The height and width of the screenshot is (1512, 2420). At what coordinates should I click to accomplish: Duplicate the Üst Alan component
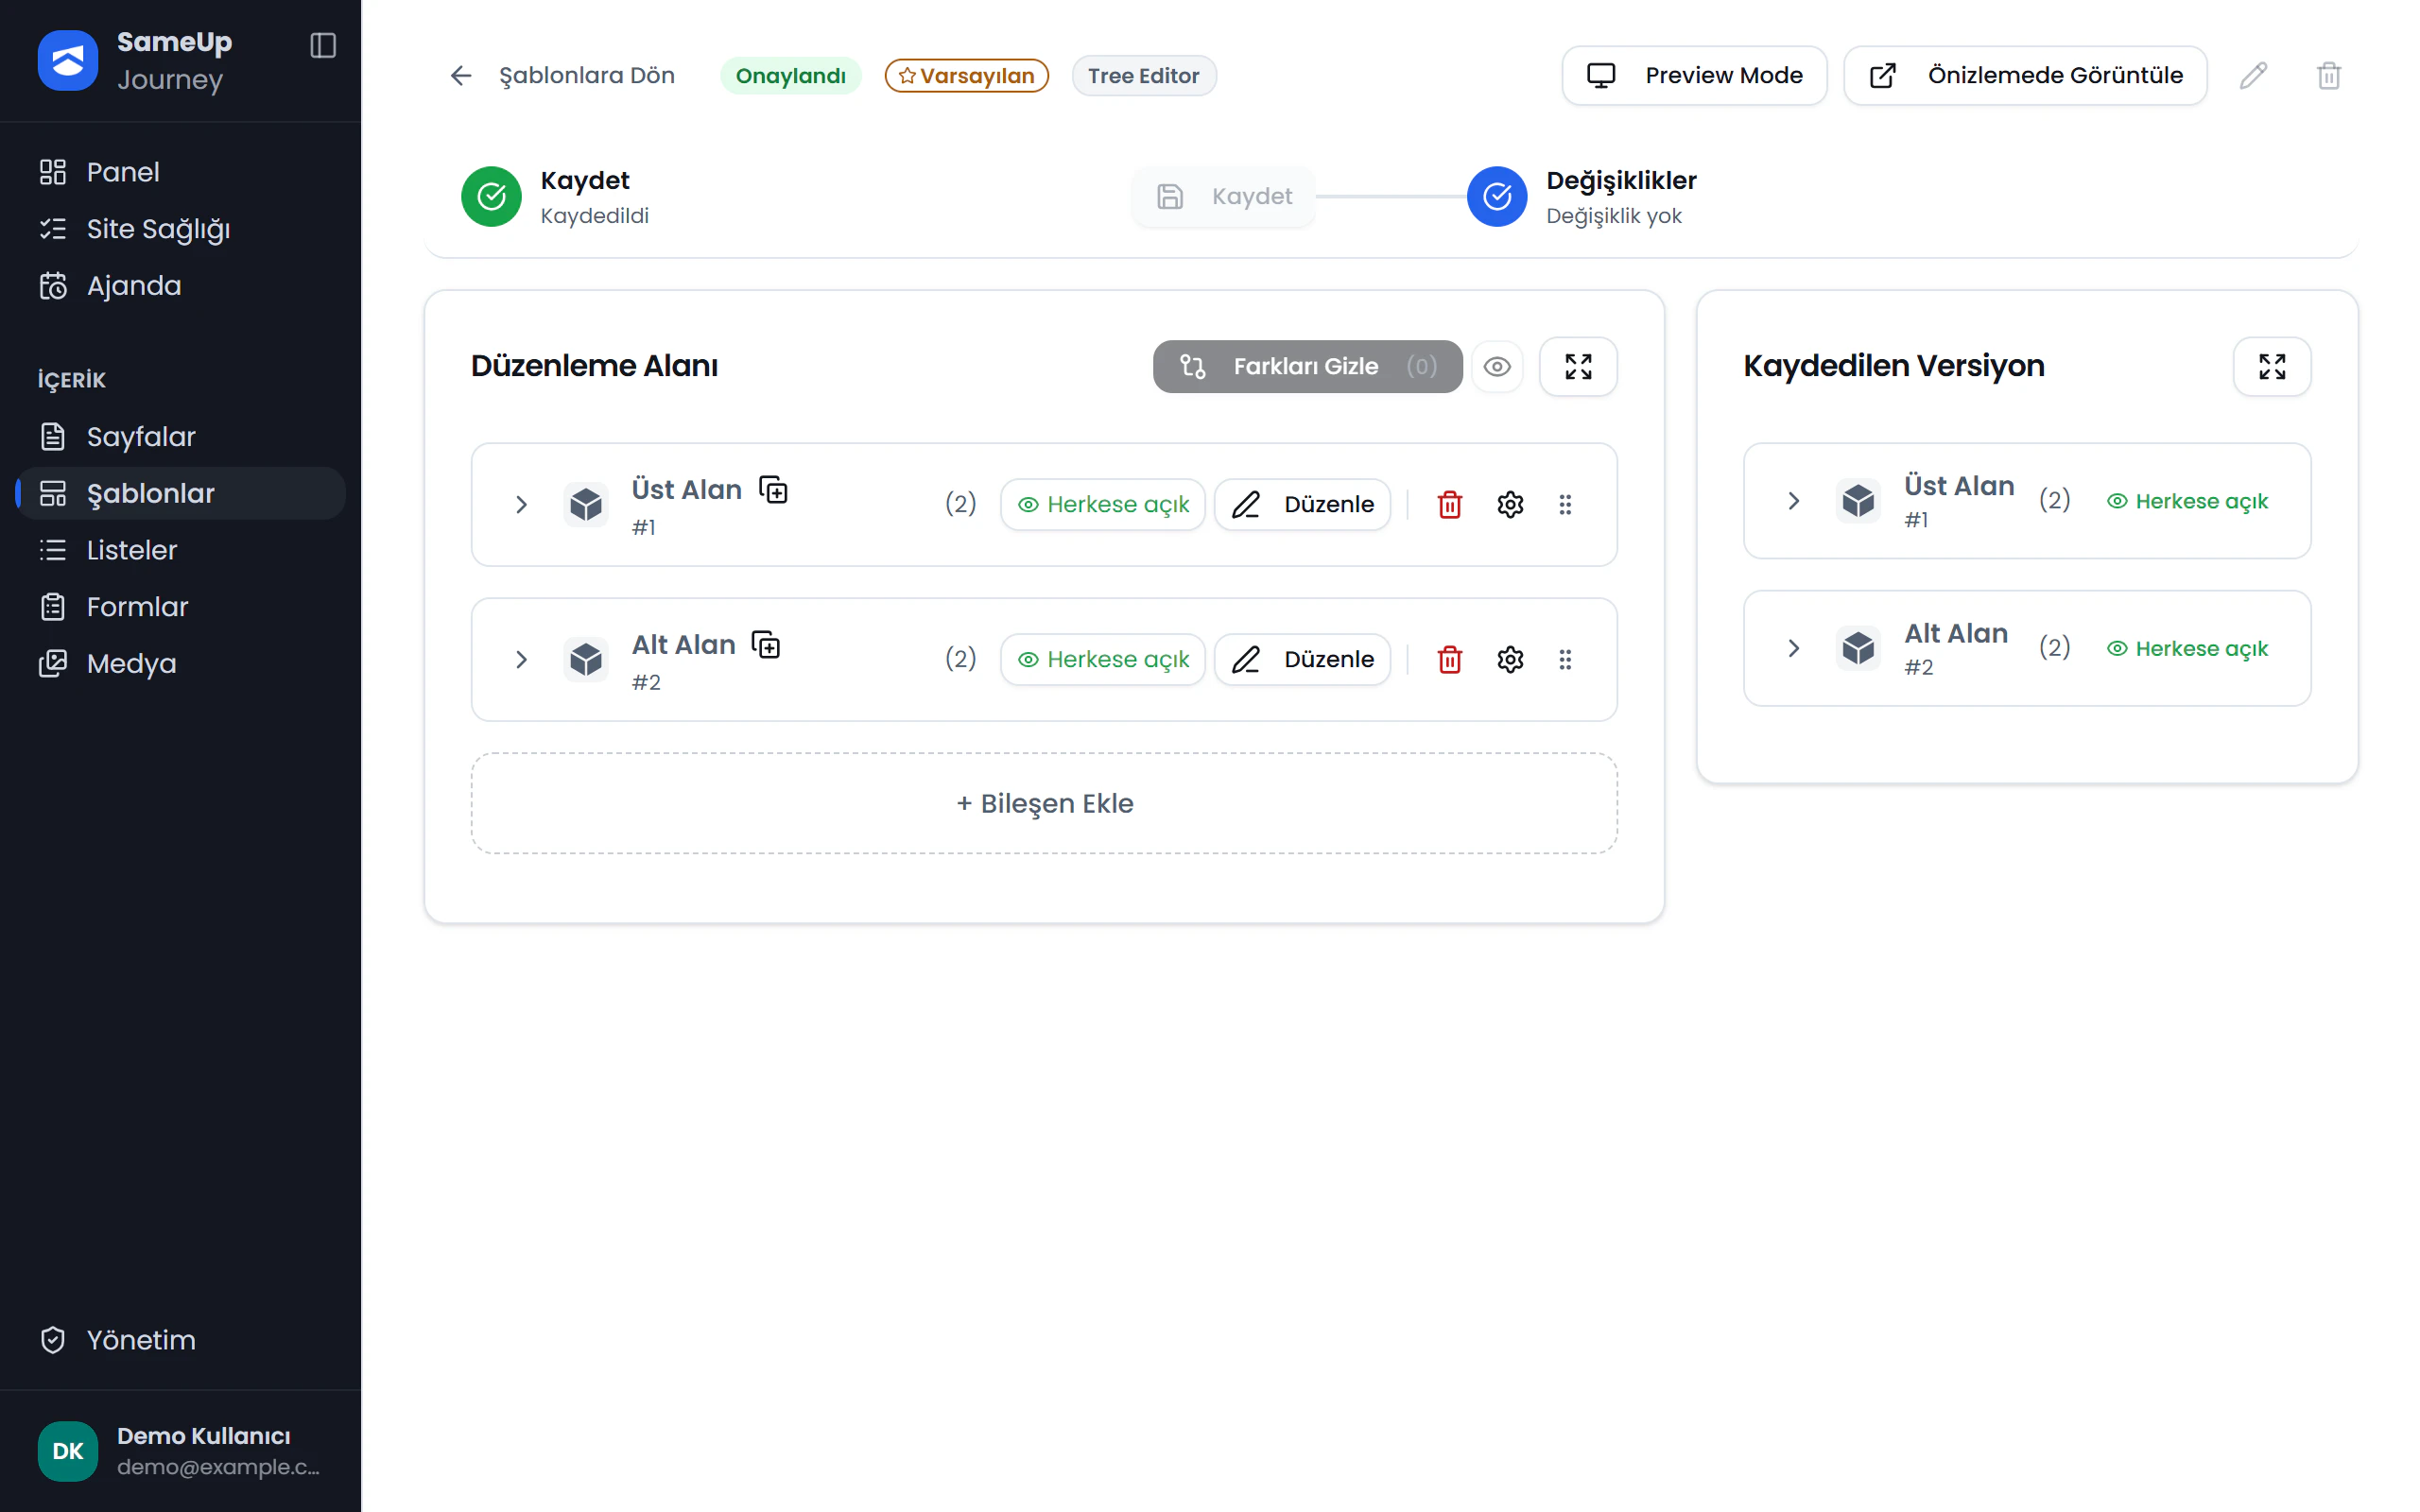point(773,490)
